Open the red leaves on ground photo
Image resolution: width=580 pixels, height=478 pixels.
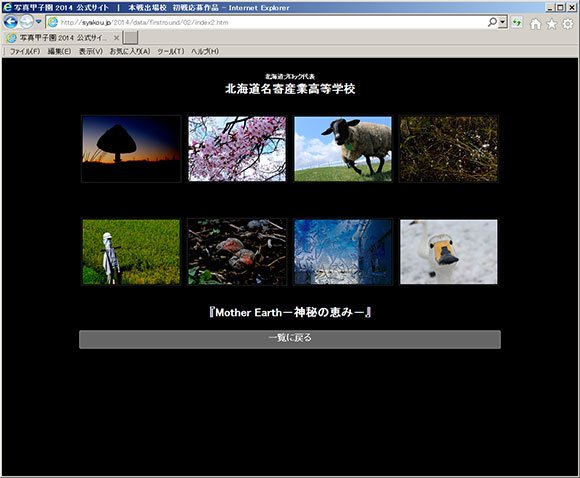[x=237, y=252]
